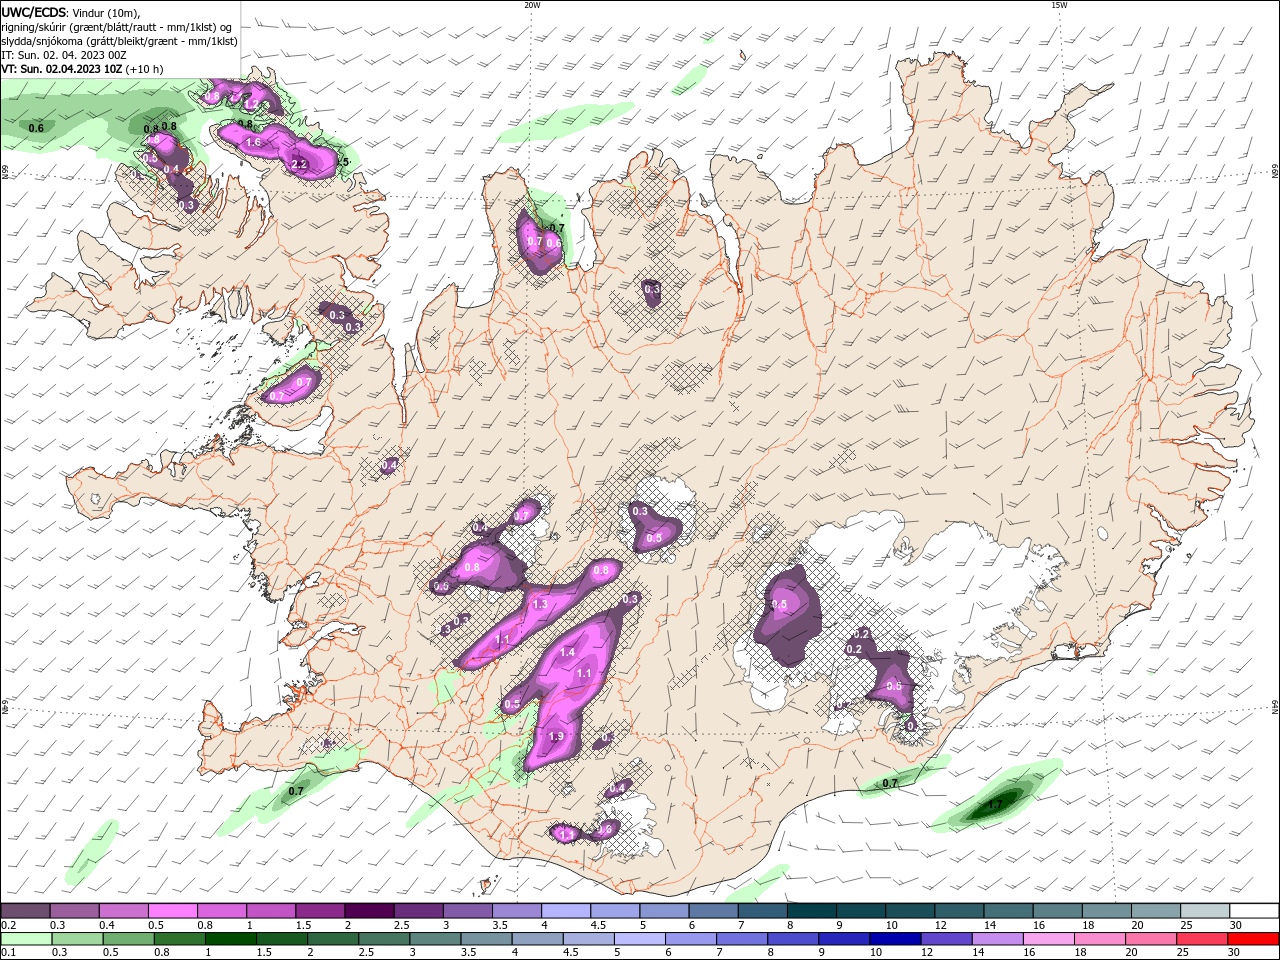Click the '1.3' precipitation value on map
This screenshot has height=960, width=1280.
point(540,605)
